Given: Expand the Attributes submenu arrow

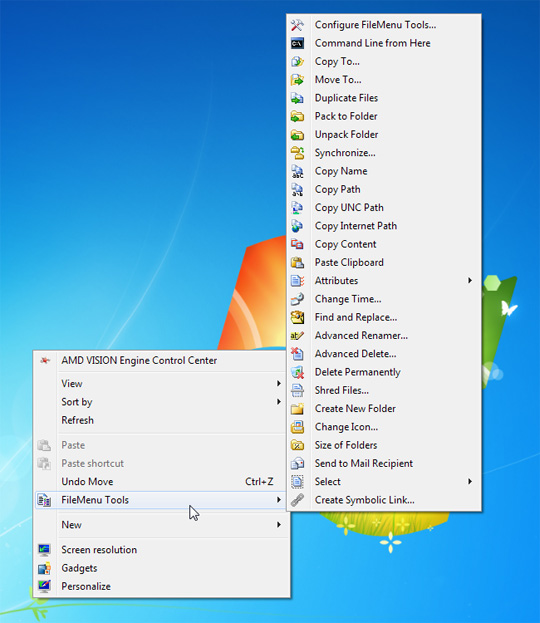Looking at the screenshot, I should click(x=470, y=281).
